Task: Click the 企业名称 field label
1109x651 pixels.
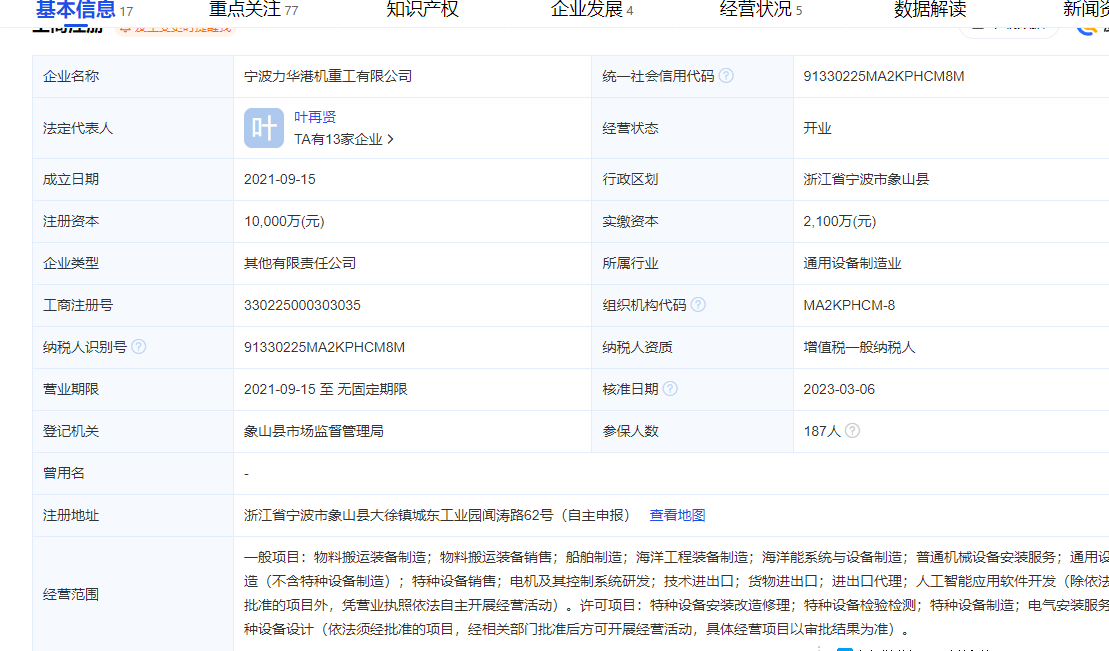Action: click(71, 76)
